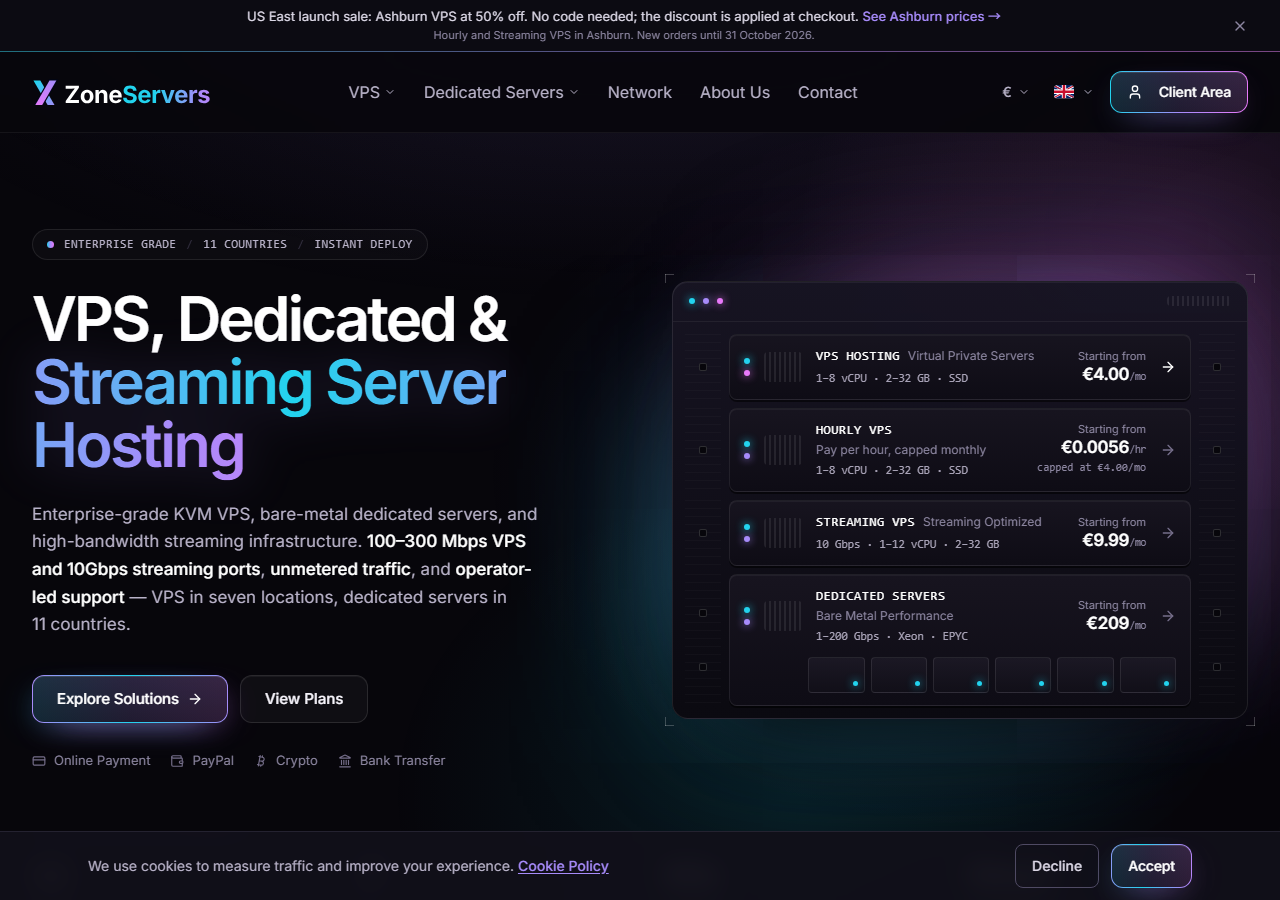1280x900 pixels.
Task: Open the See Ashburn prices link
Action: 931,17
